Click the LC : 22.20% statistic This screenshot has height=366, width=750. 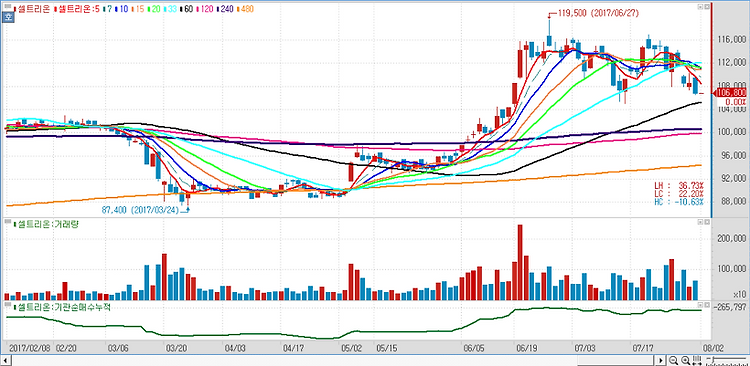(679, 193)
